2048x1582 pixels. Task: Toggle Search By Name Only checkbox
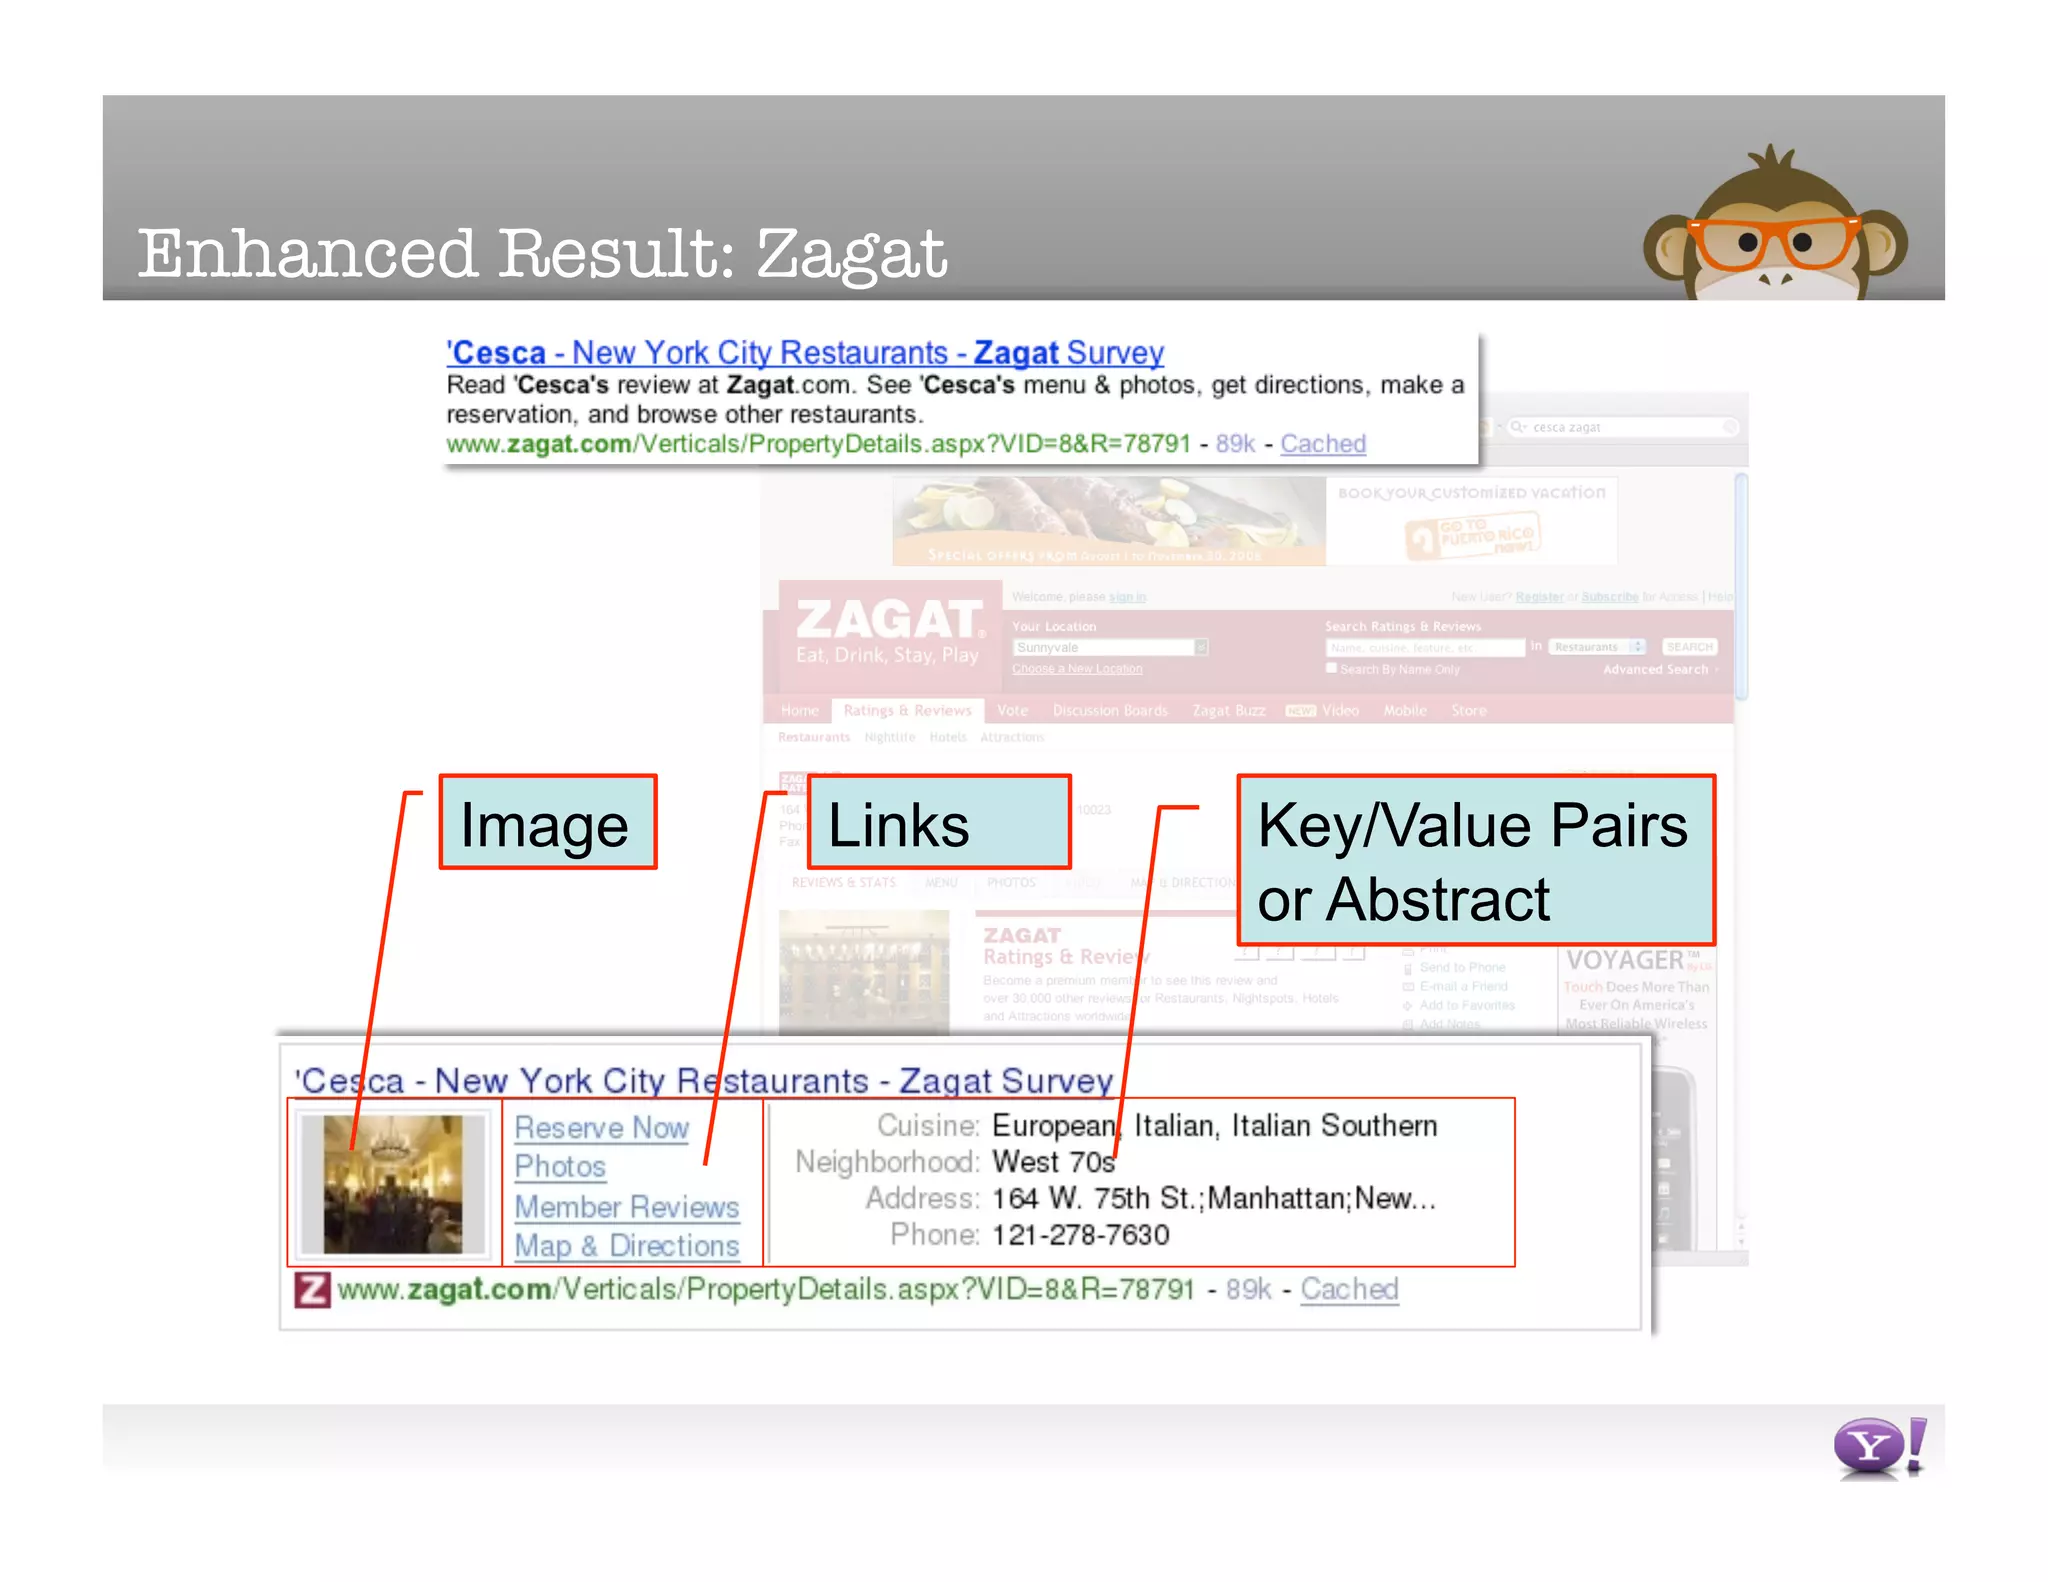click(1331, 668)
